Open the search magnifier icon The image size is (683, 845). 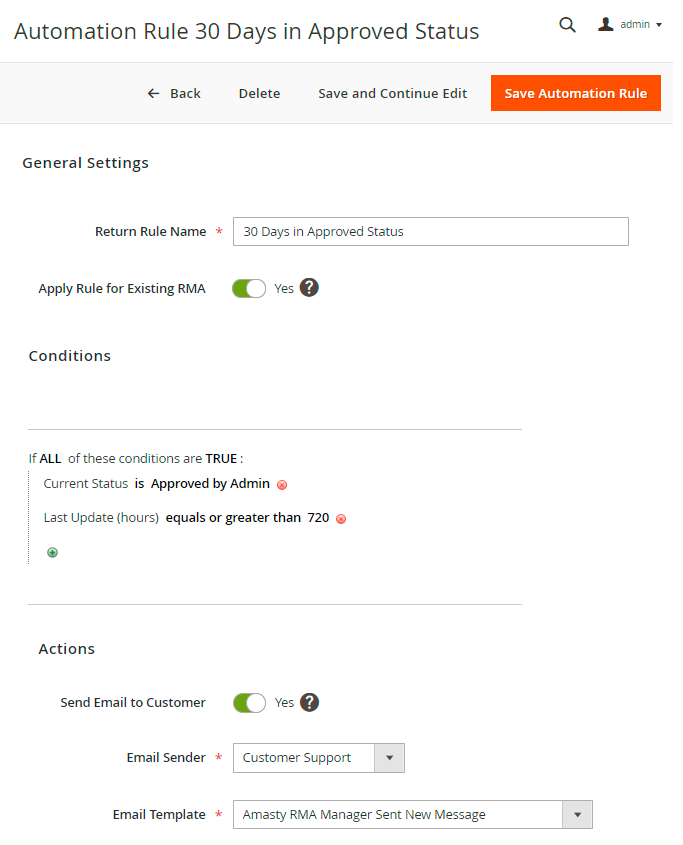[x=567, y=25]
